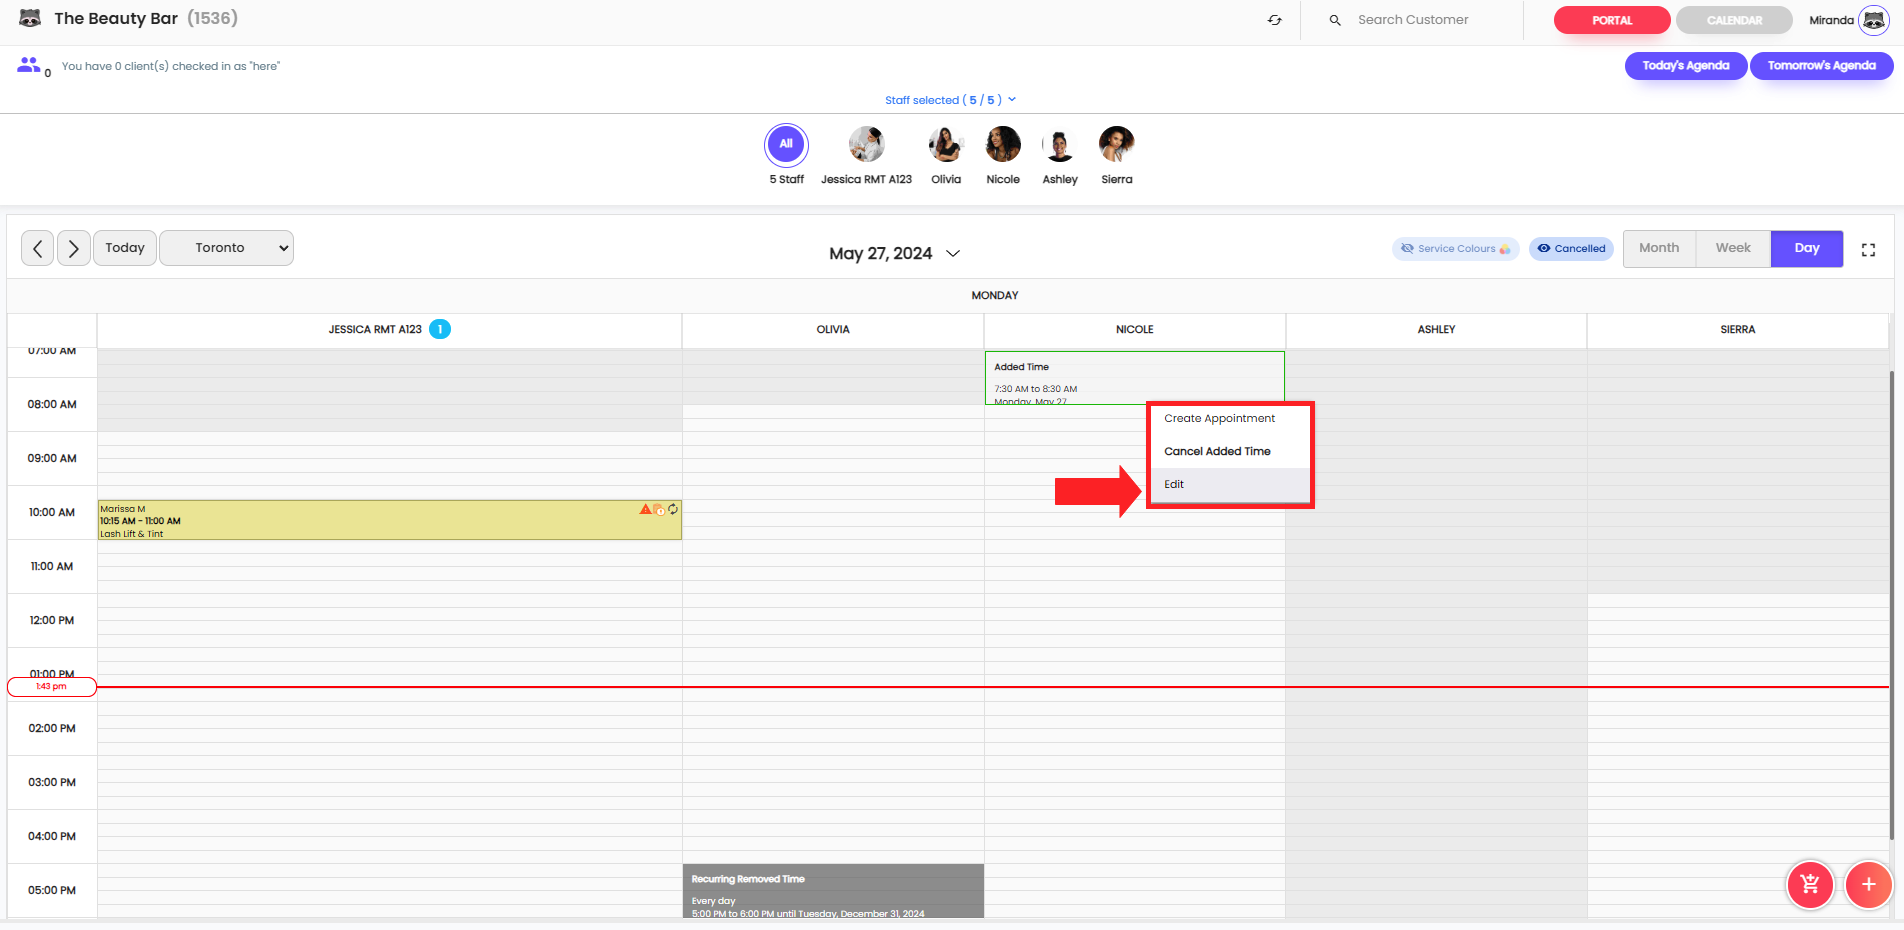The image size is (1904, 930).
Task: Click the NICOLE column header
Action: pyautogui.click(x=1135, y=330)
